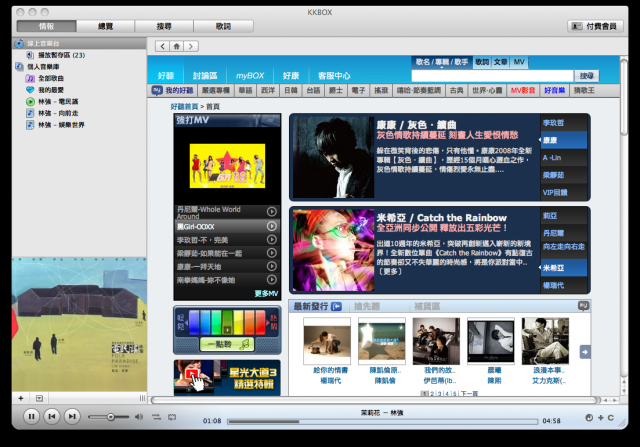Open the myBOX nav tab
Screen dimensions: 640x447
coord(249,76)
